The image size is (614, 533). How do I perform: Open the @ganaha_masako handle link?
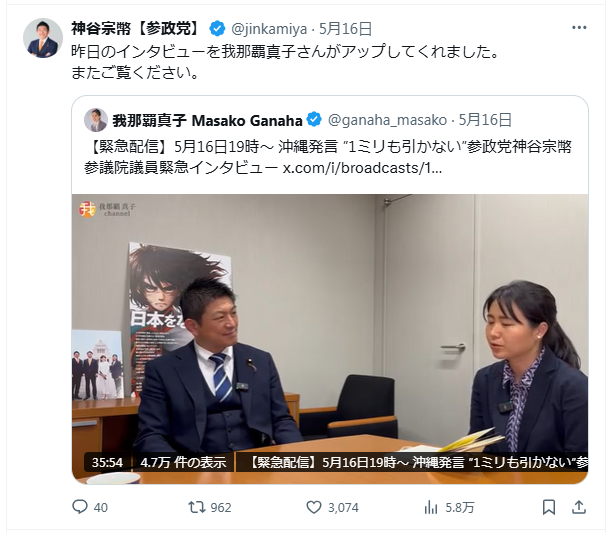coord(387,120)
